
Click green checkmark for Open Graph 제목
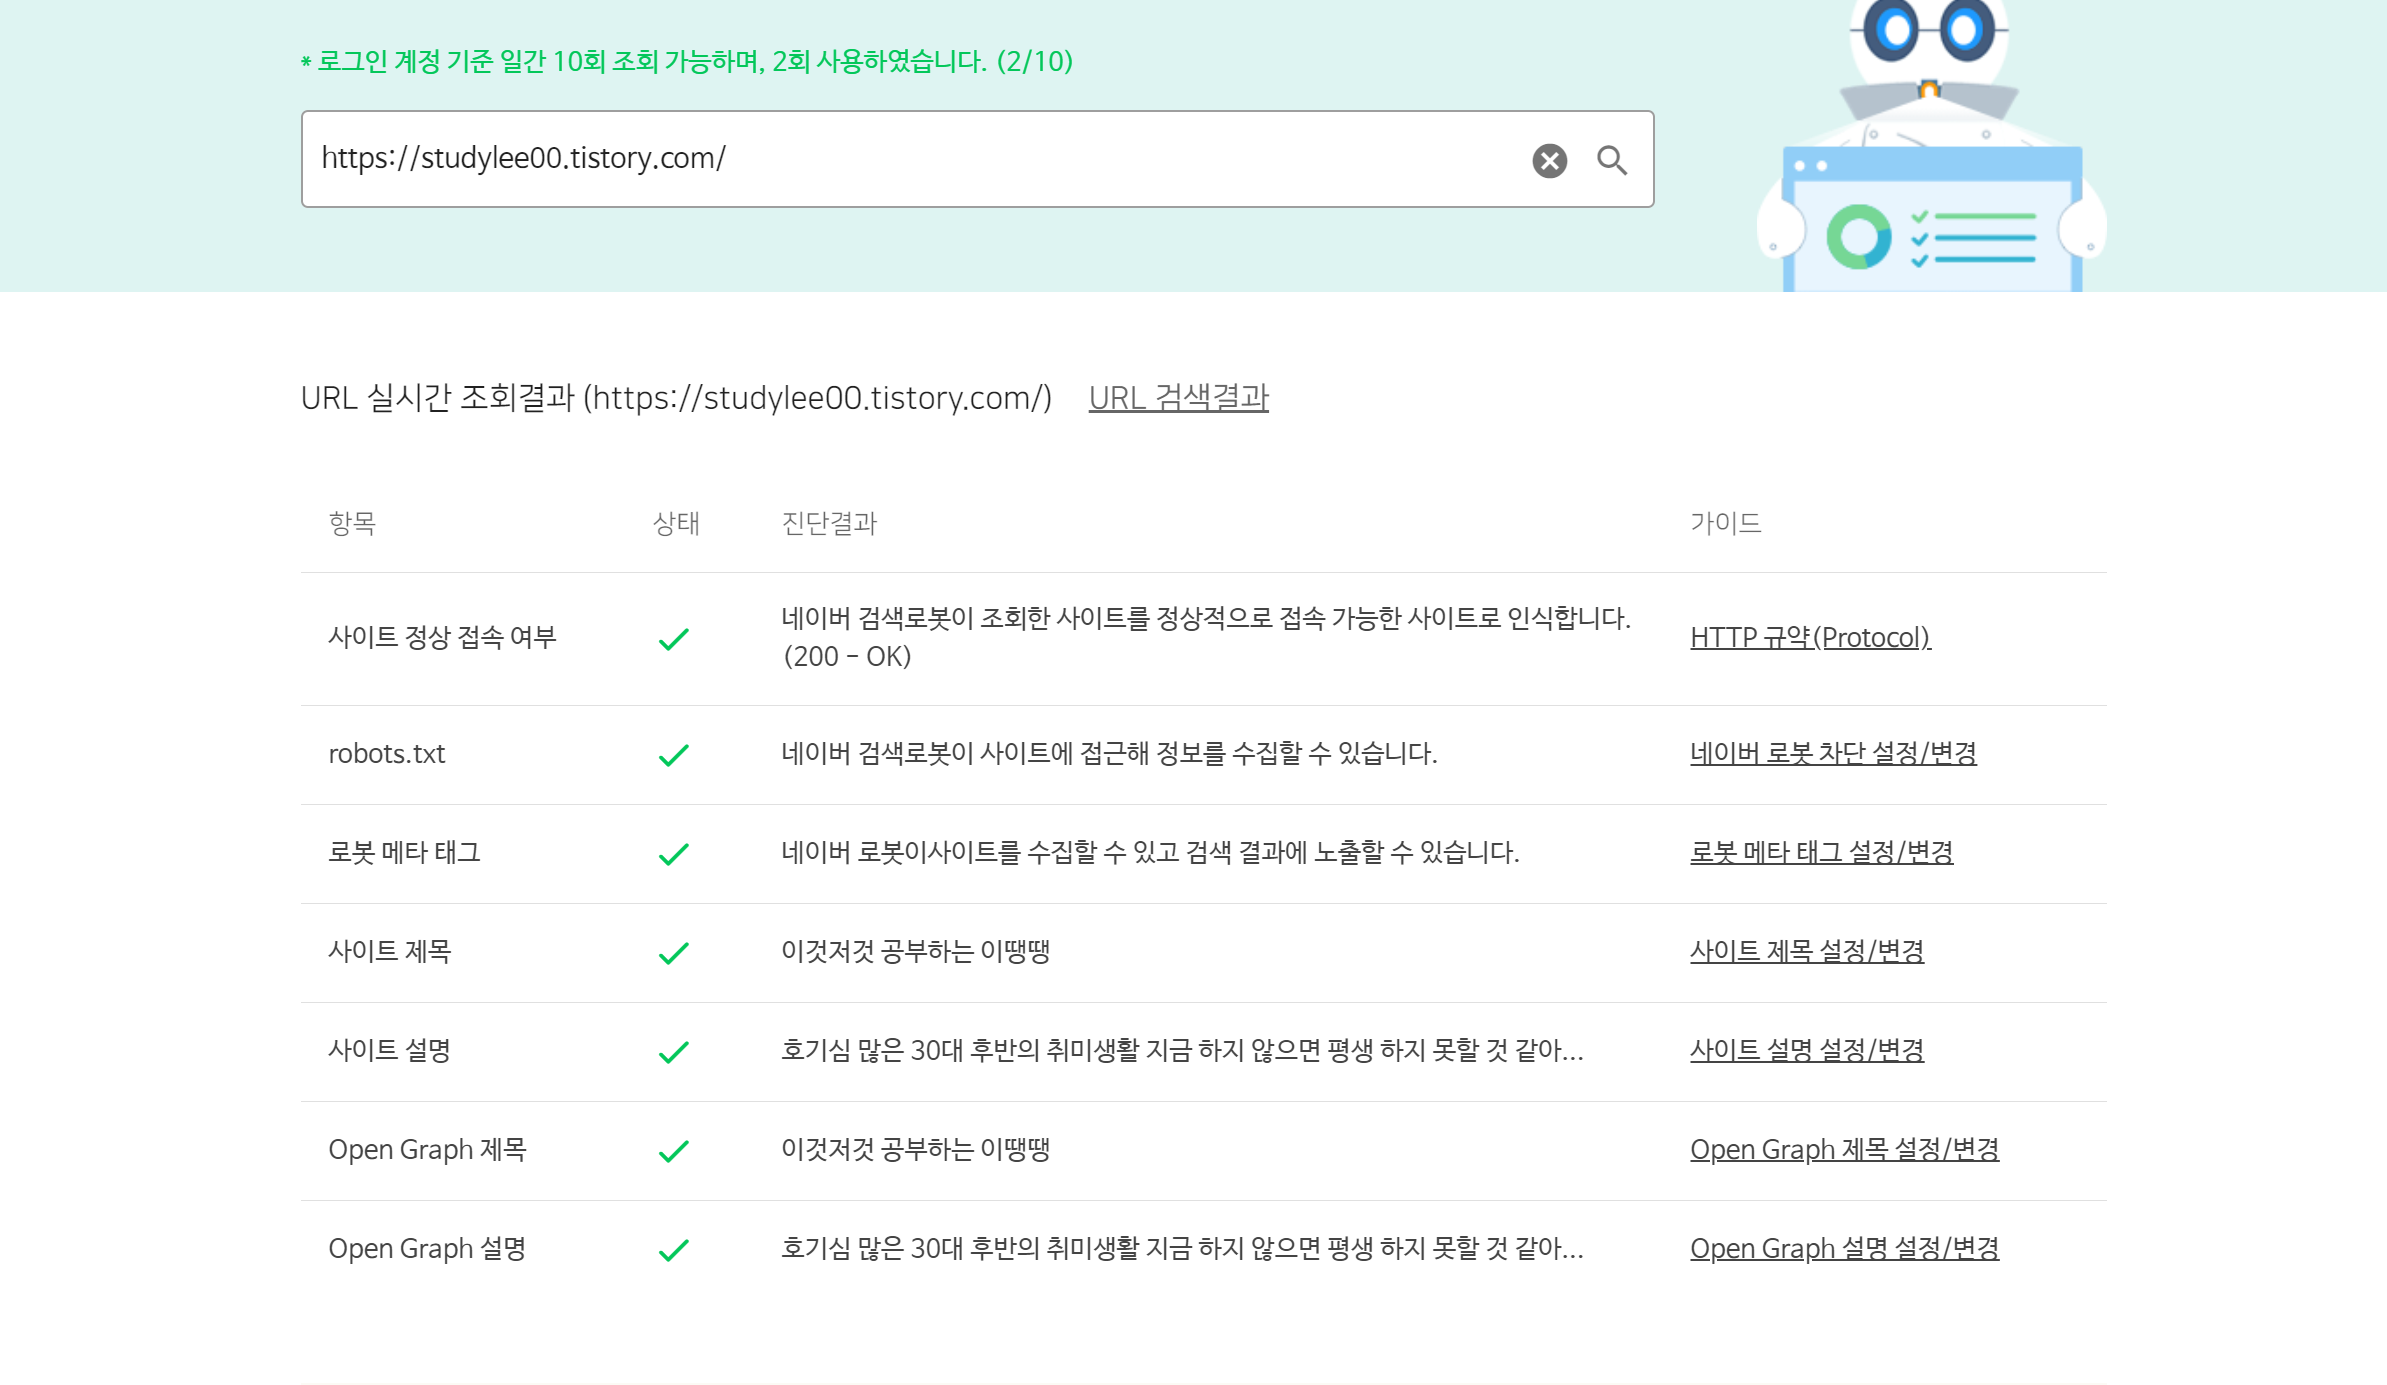[674, 1151]
